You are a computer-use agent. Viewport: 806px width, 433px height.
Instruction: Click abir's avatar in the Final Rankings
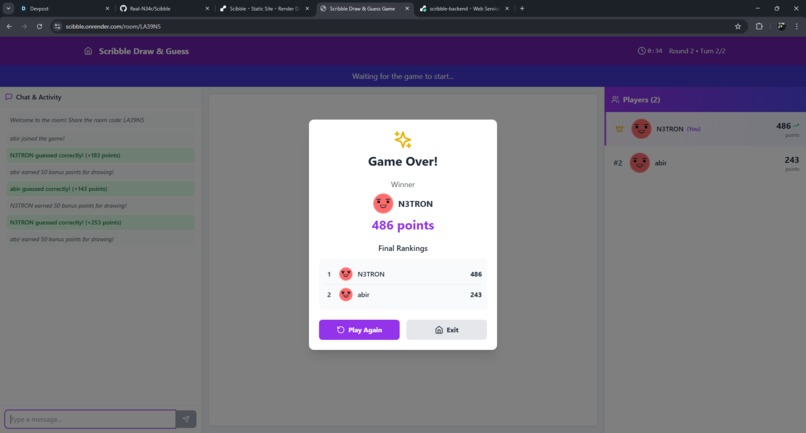[x=345, y=295]
